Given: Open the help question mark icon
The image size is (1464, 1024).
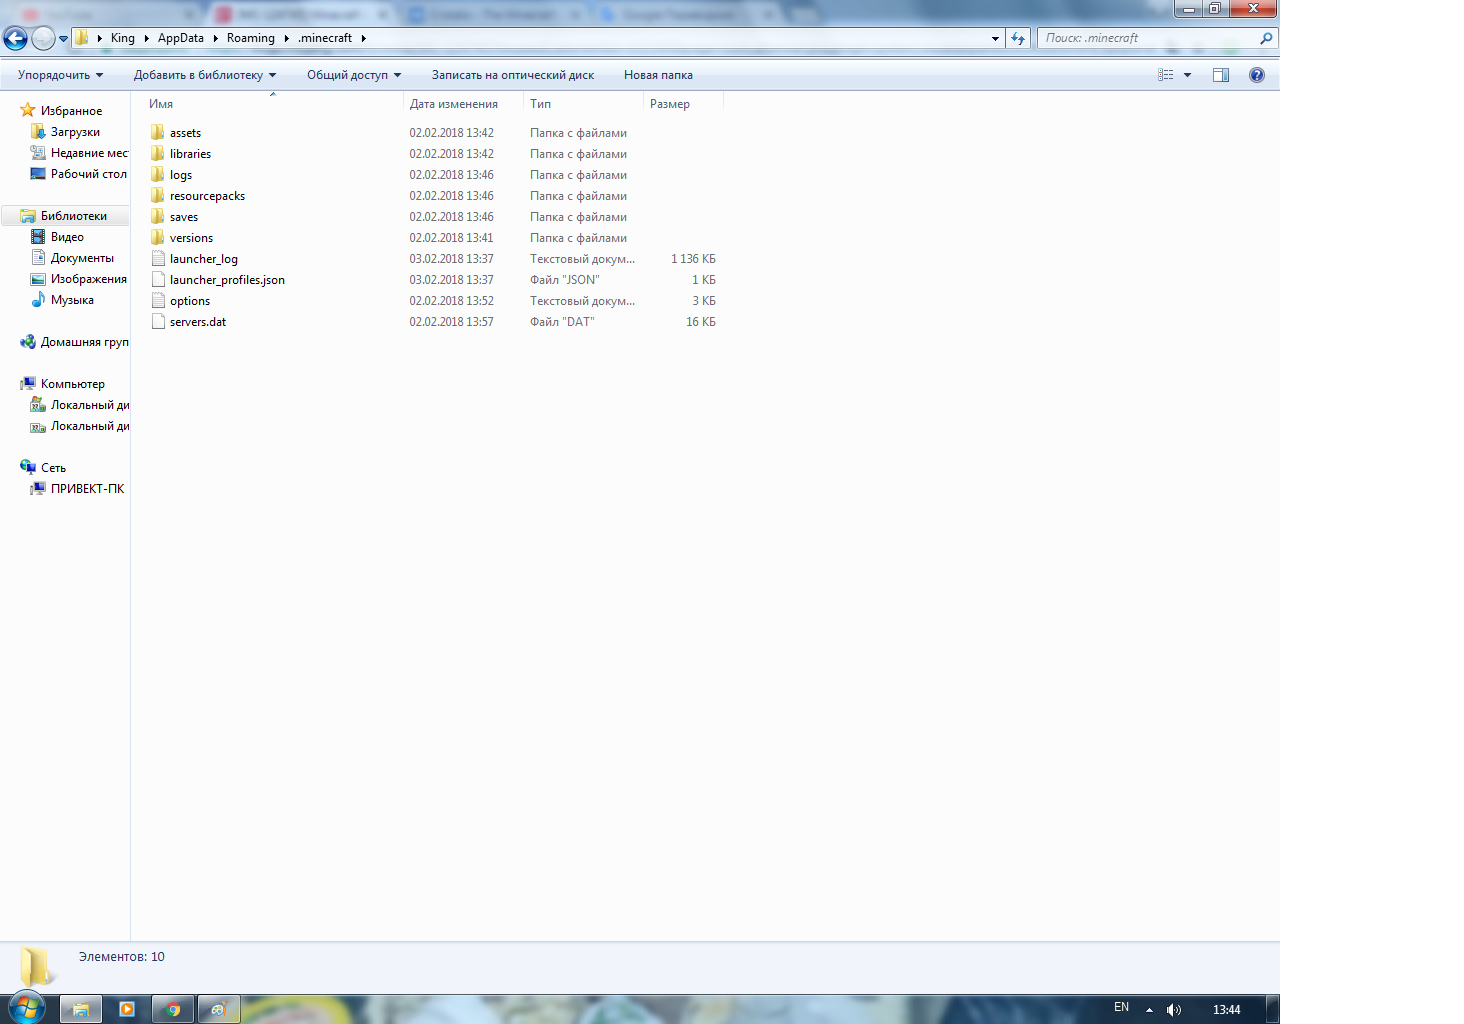Looking at the screenshot, I should [1257, 75].
